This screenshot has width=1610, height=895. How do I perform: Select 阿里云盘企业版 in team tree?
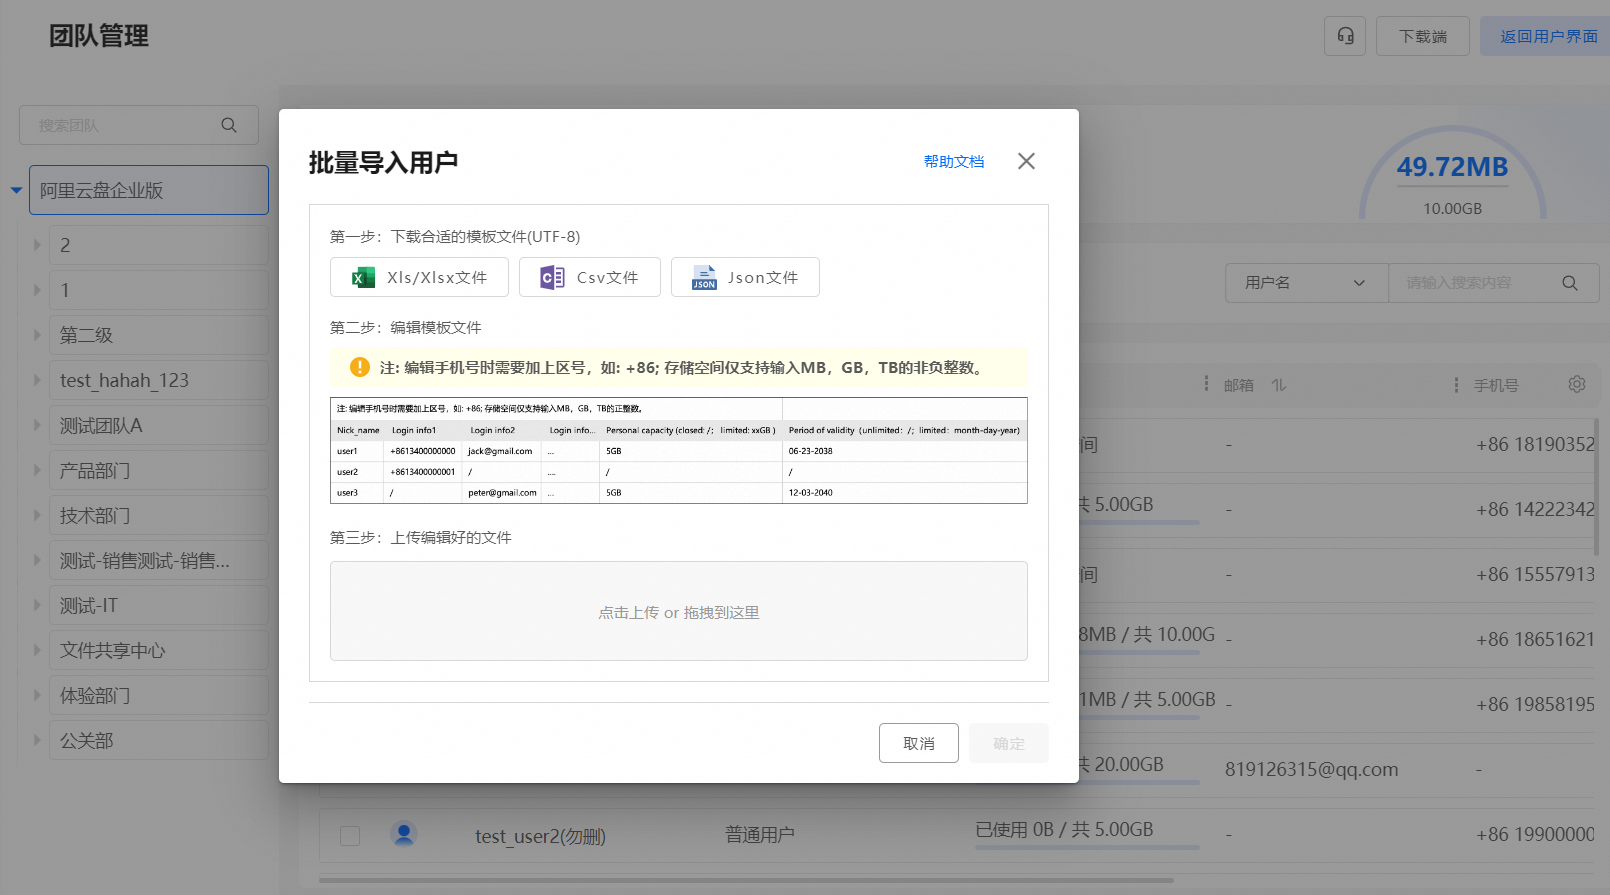coord(149,190)
